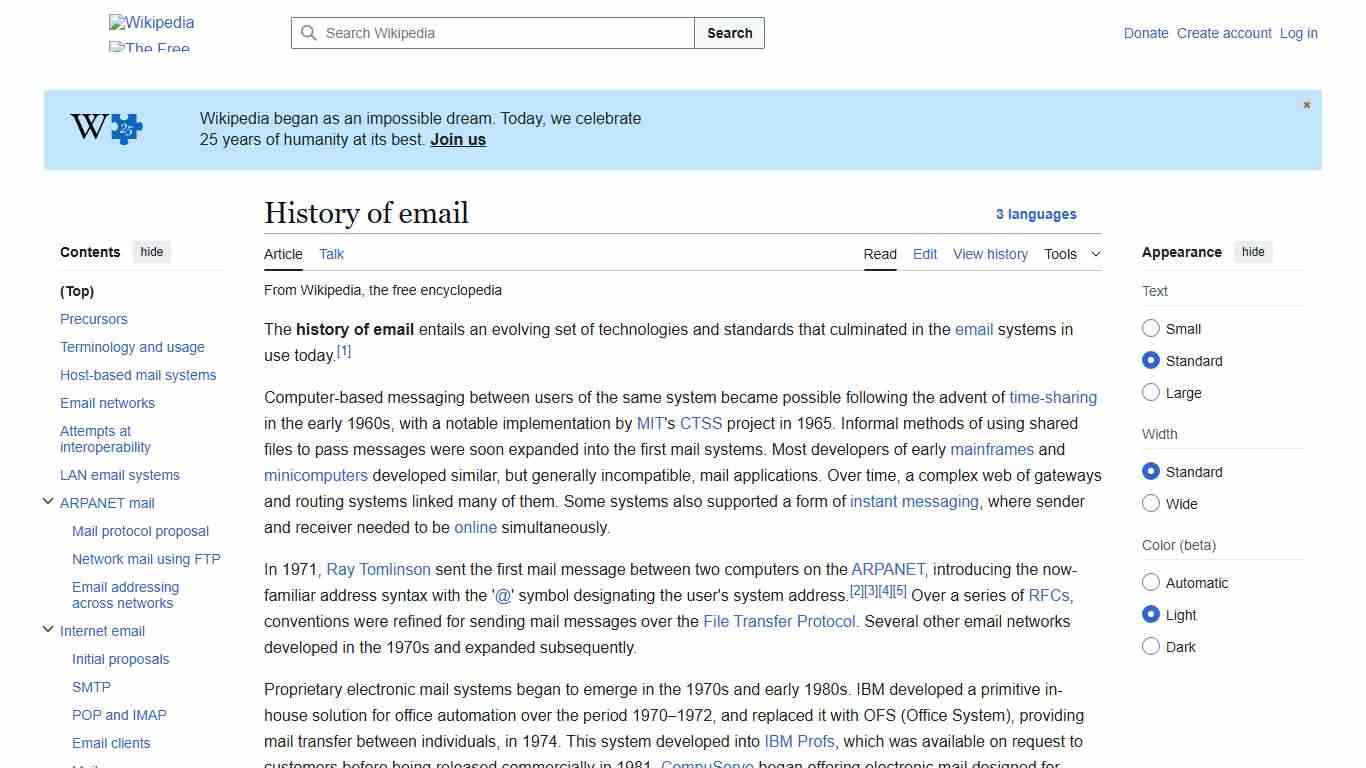Screen dimensions: 1366x768
Task: Select Small text size
Action: (1151, 328)
